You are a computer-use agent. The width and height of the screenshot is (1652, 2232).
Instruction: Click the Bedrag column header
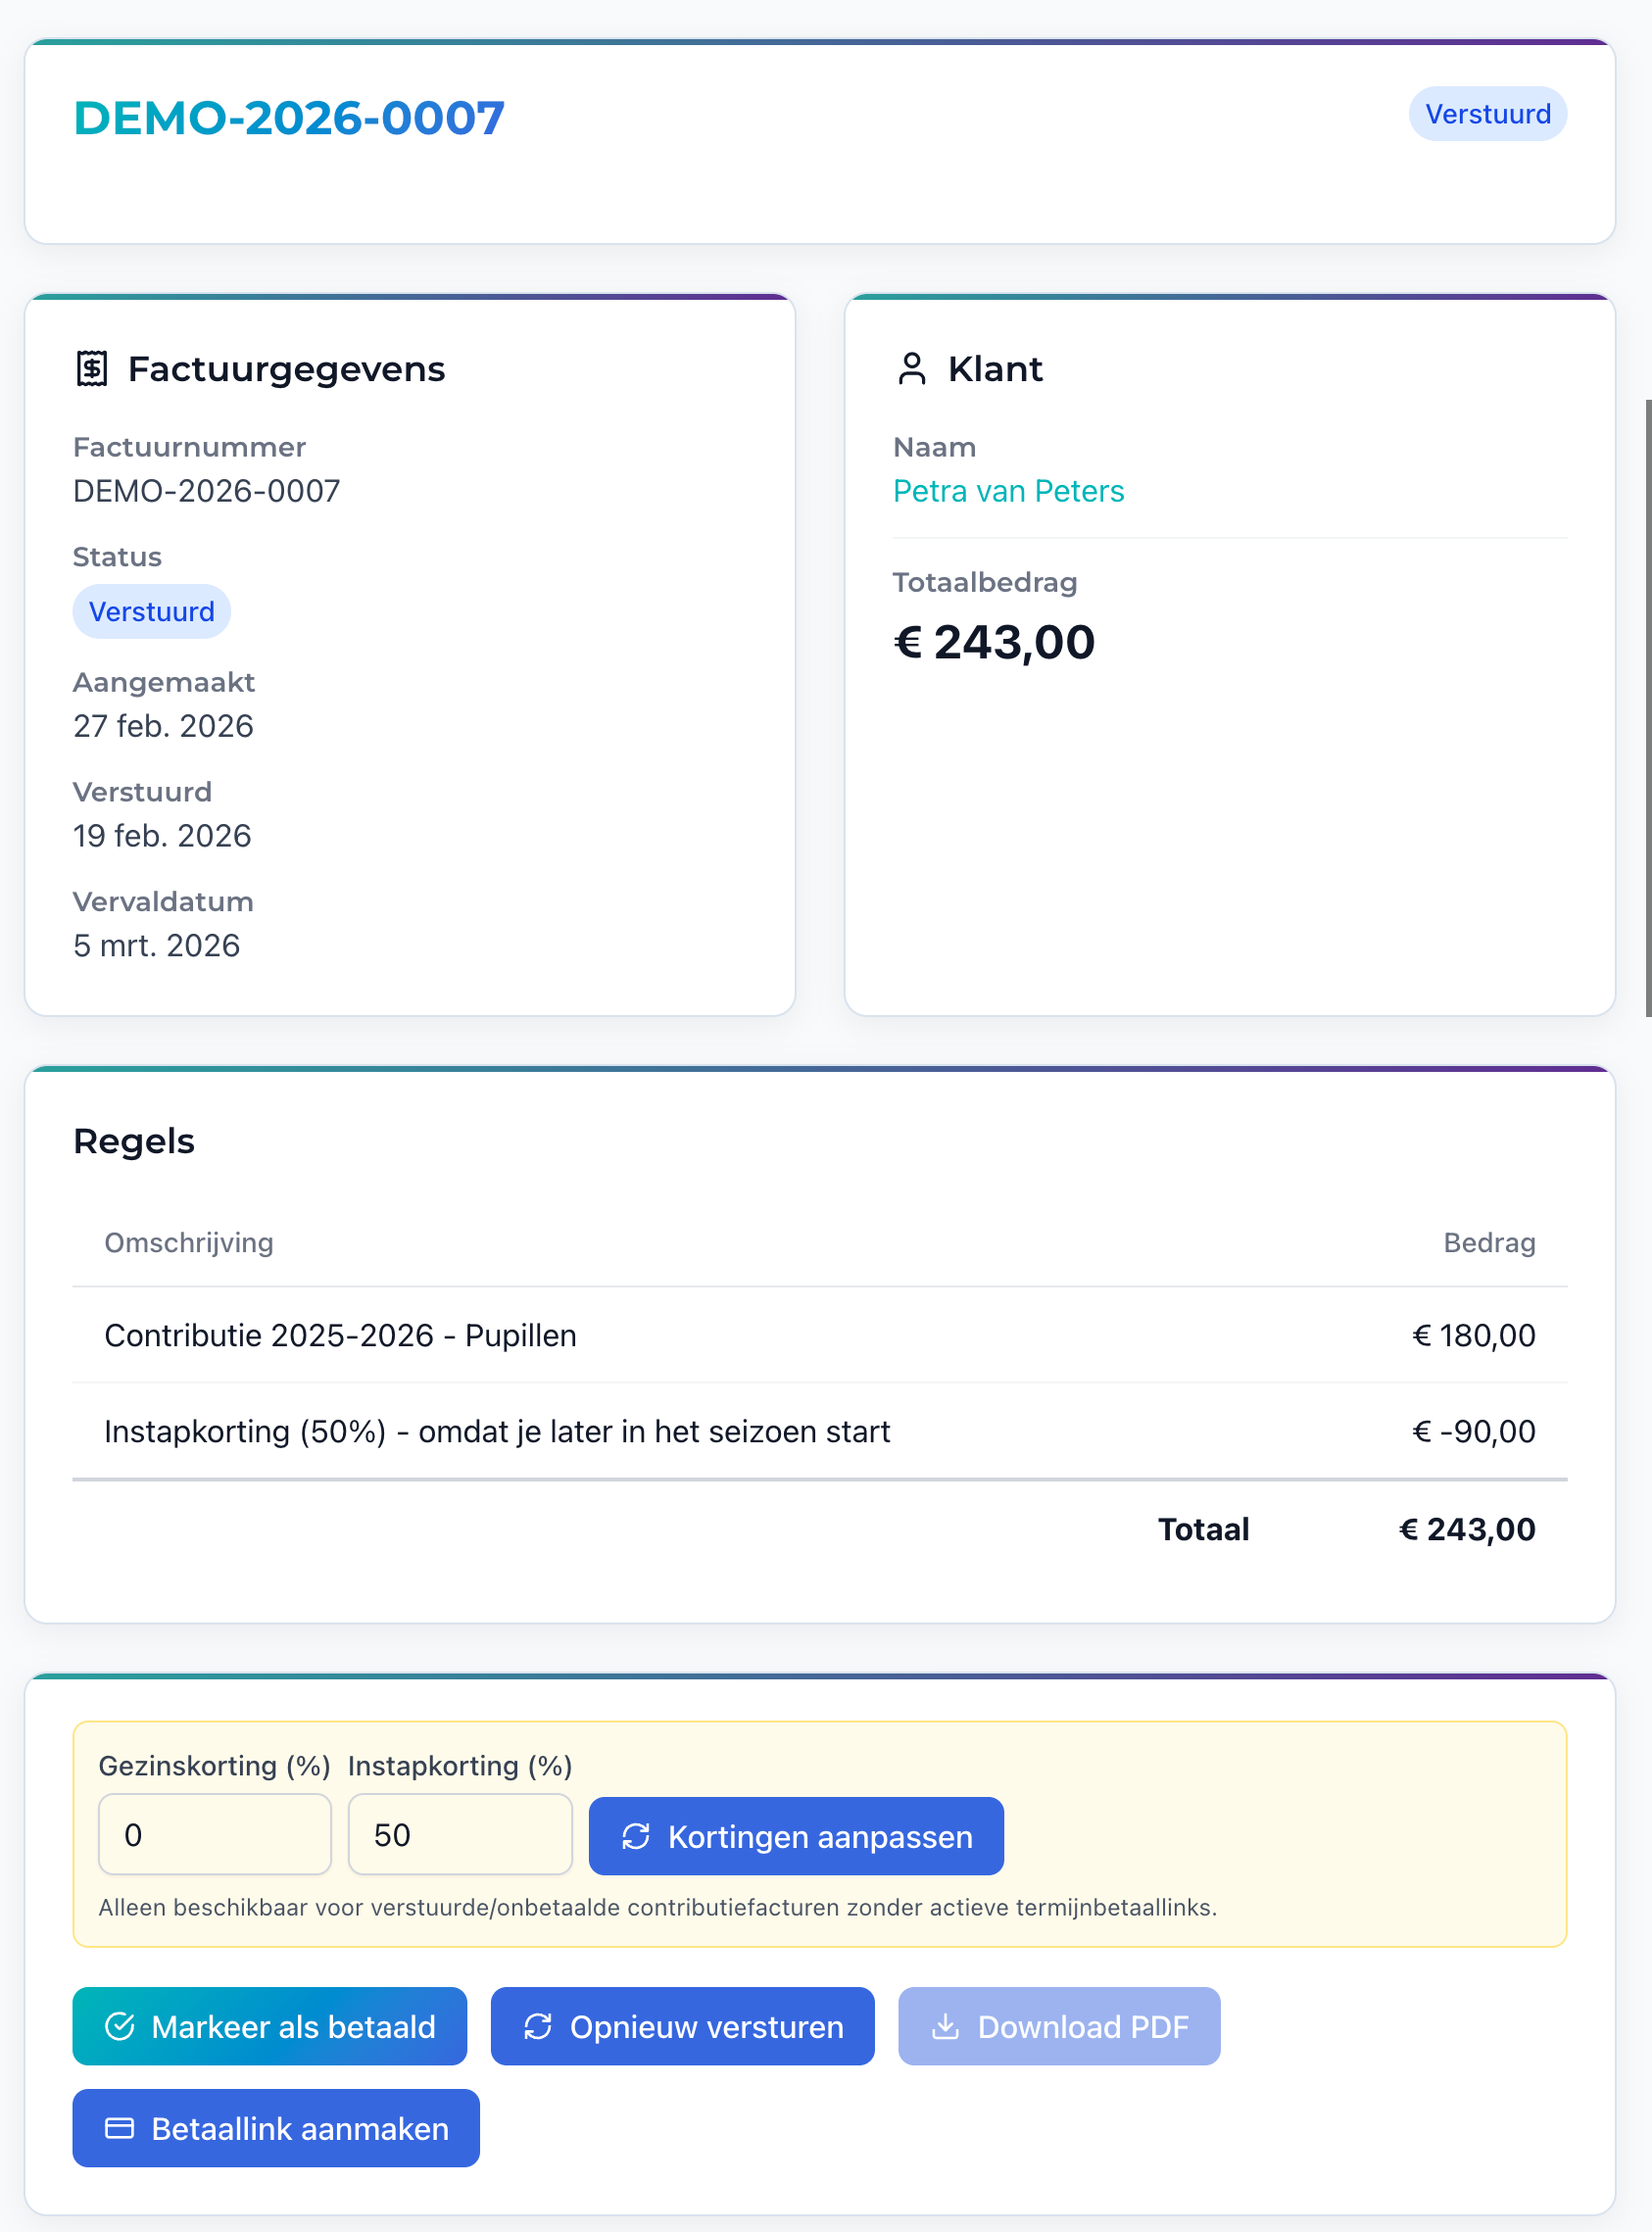[1488, 1243]
